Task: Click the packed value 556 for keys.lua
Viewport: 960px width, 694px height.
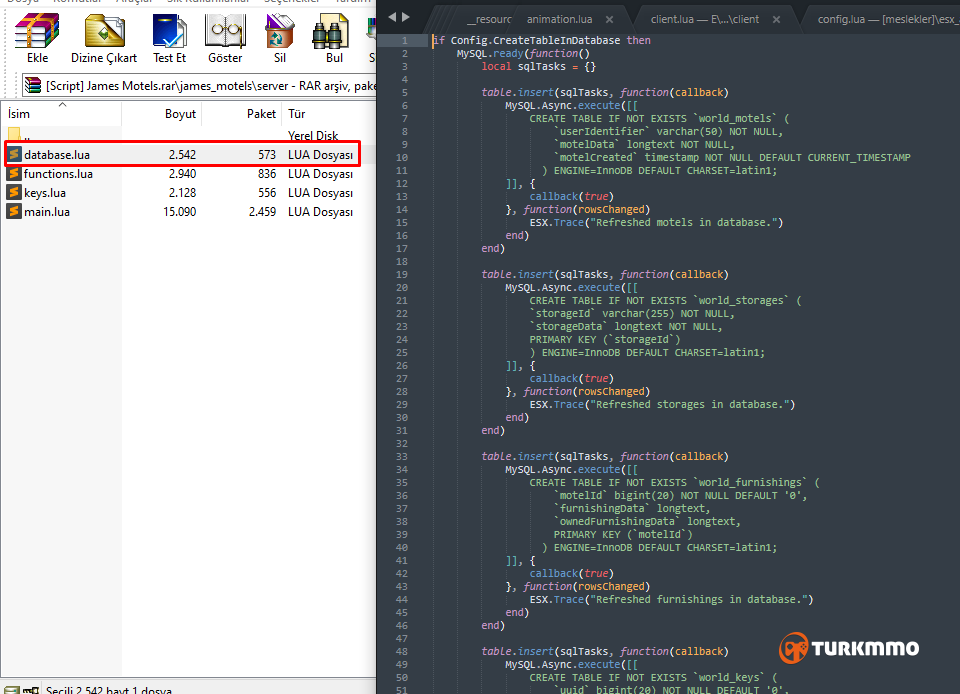Action: [x=267, y=193]
